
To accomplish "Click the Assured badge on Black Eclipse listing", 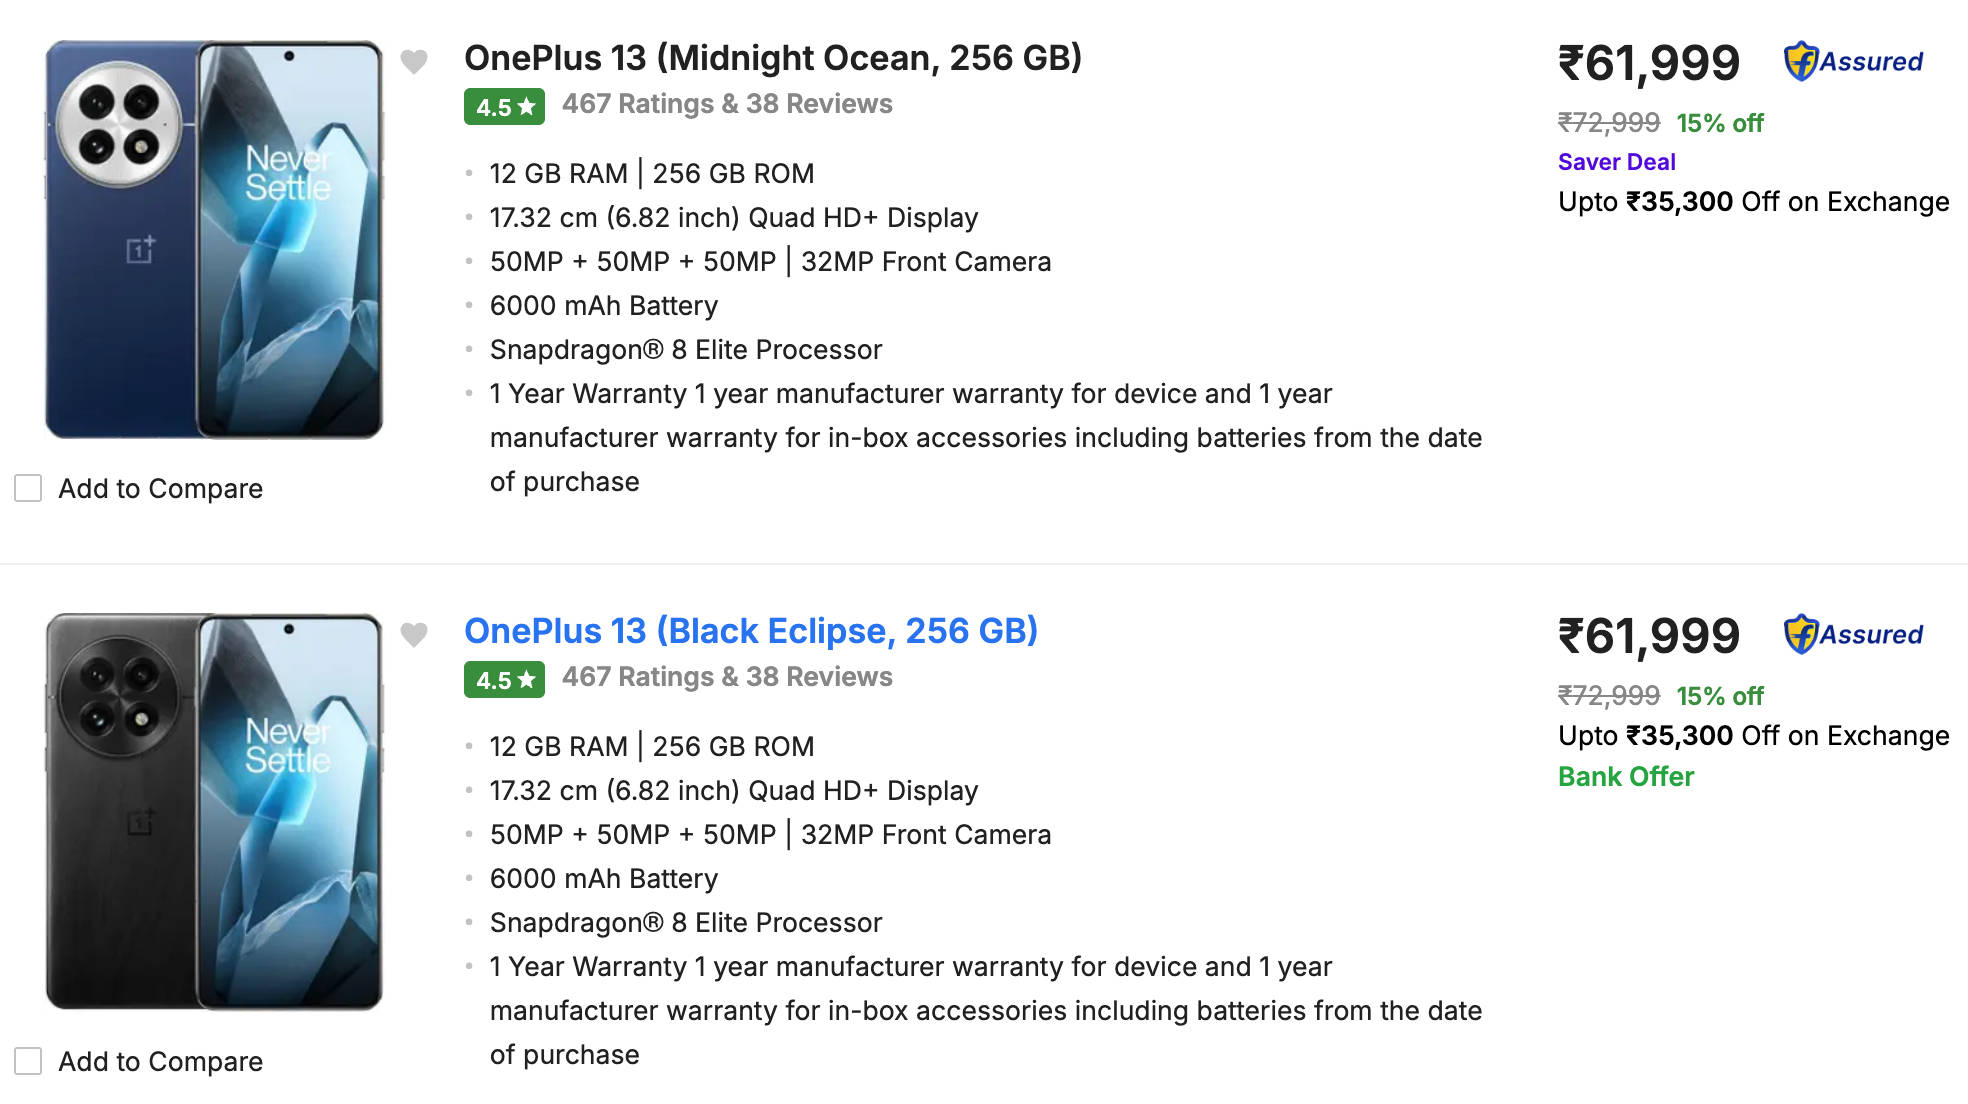I will 1853,635.
